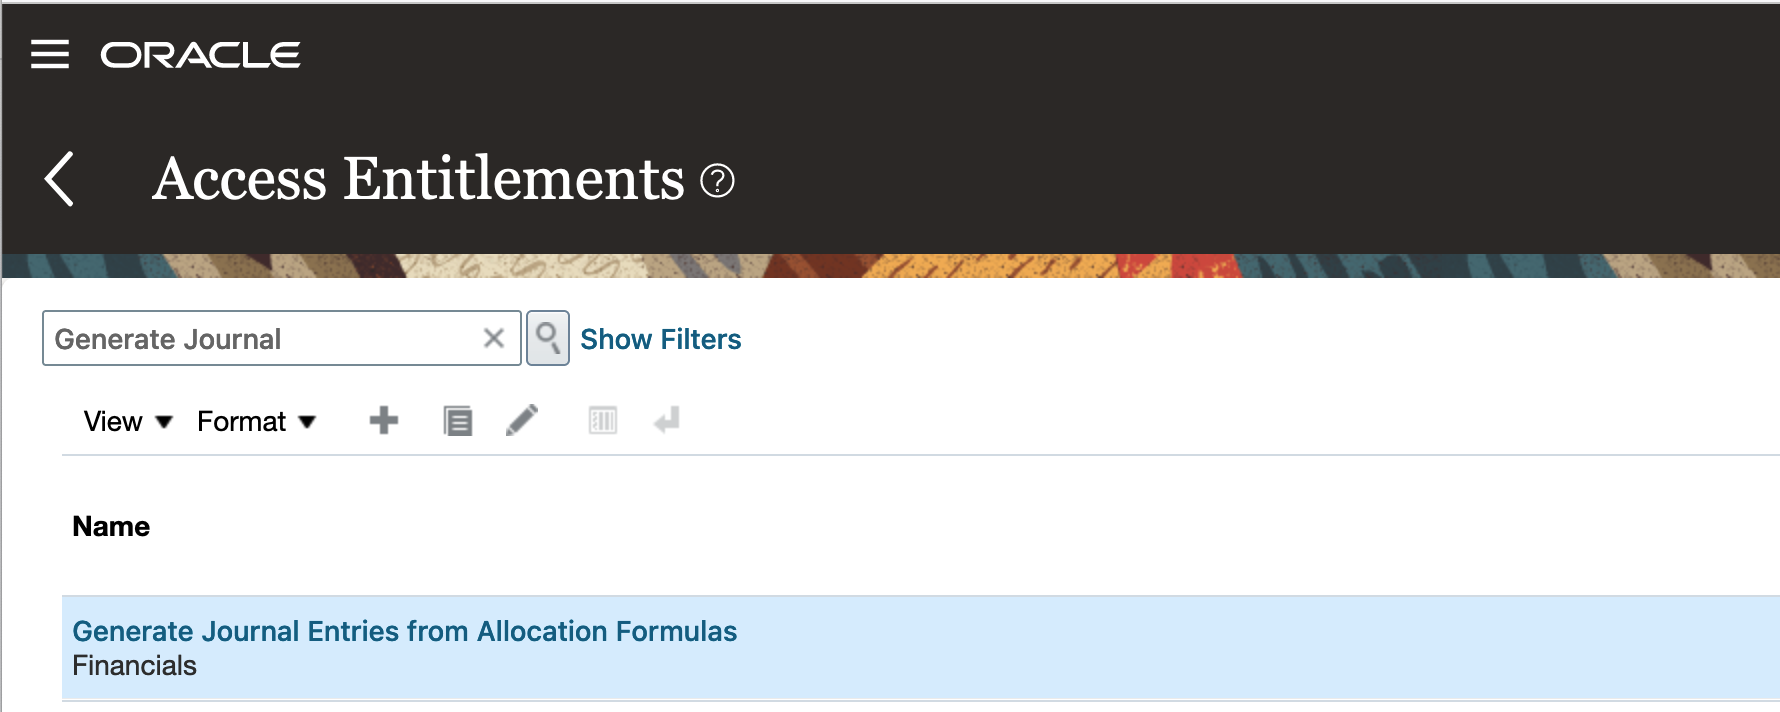Click the Access Entitlements page title
The width and height of the screenshot is (1780, 712).
pos(418,179)
